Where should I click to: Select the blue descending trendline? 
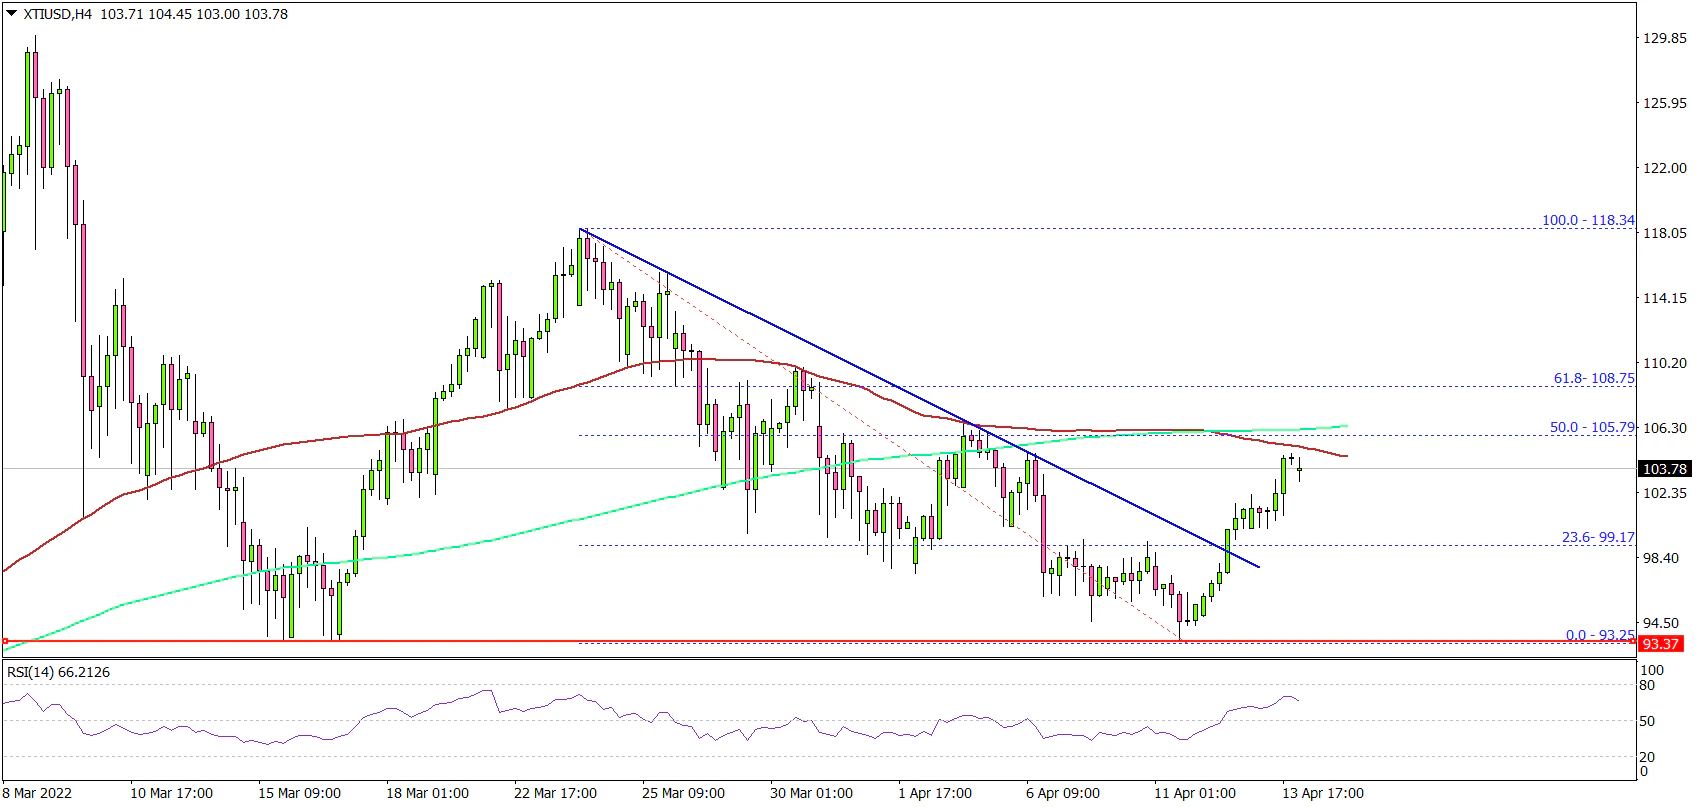click(x=900, y=390)
